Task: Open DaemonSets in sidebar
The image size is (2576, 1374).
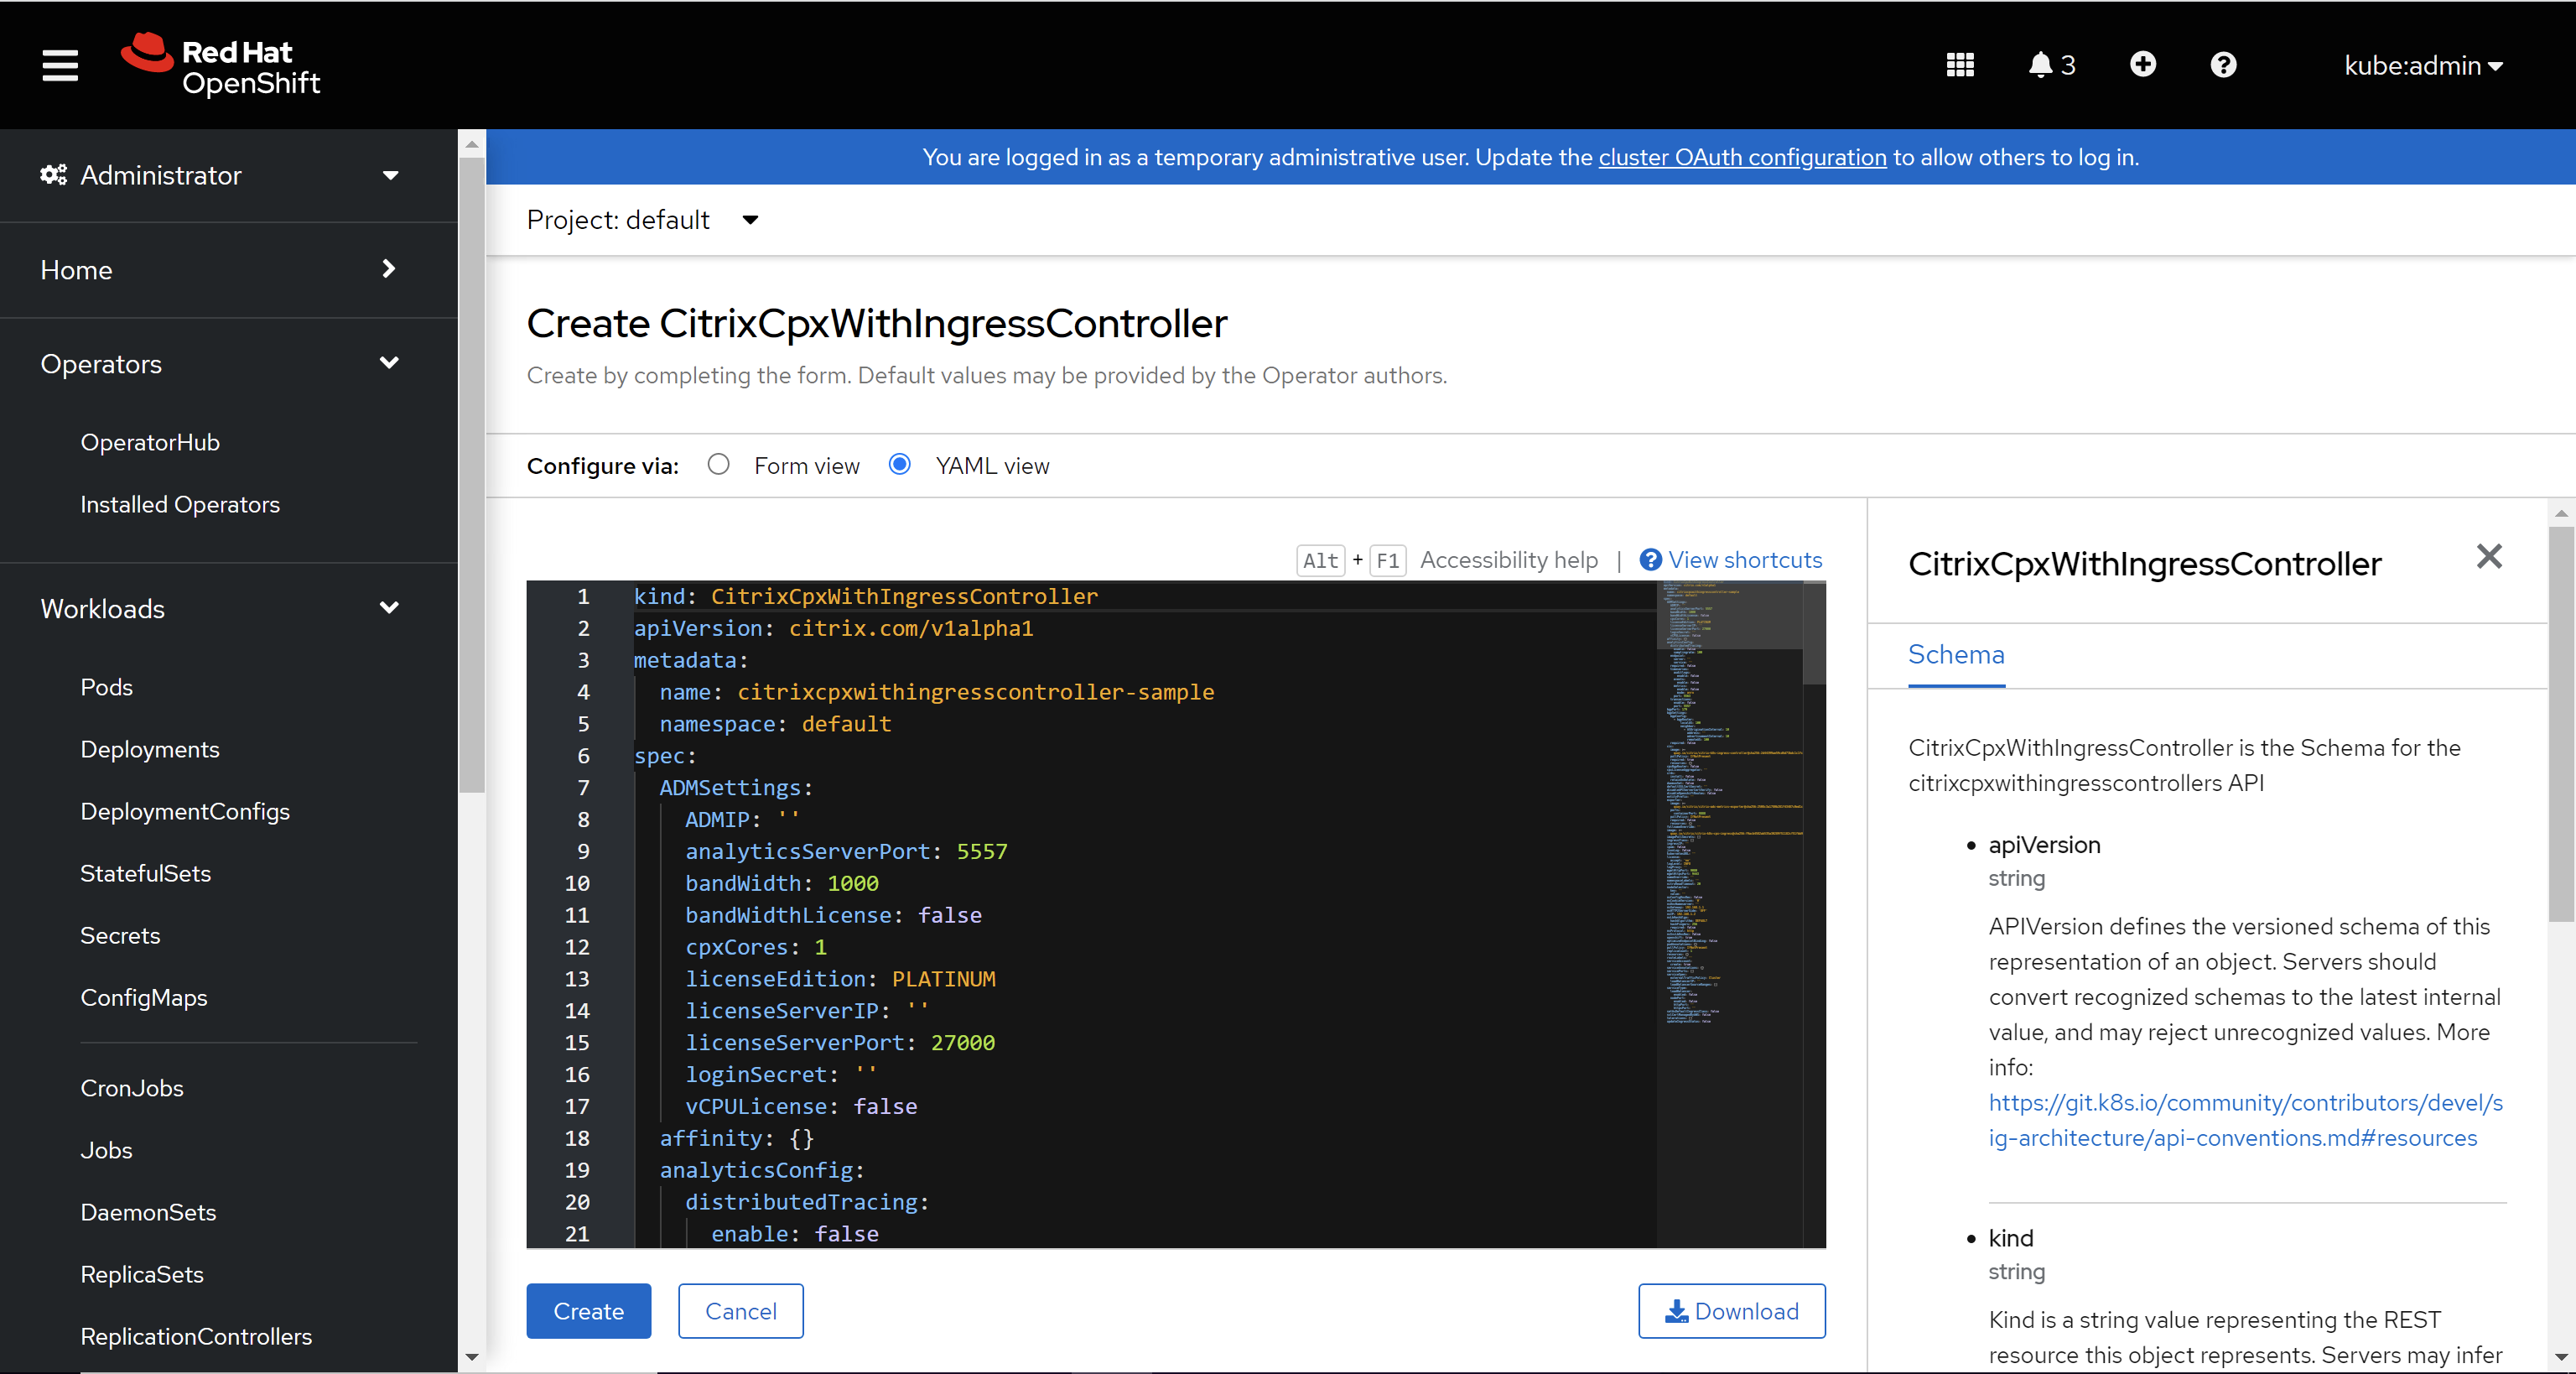Action: click(x=148, y=1212)
